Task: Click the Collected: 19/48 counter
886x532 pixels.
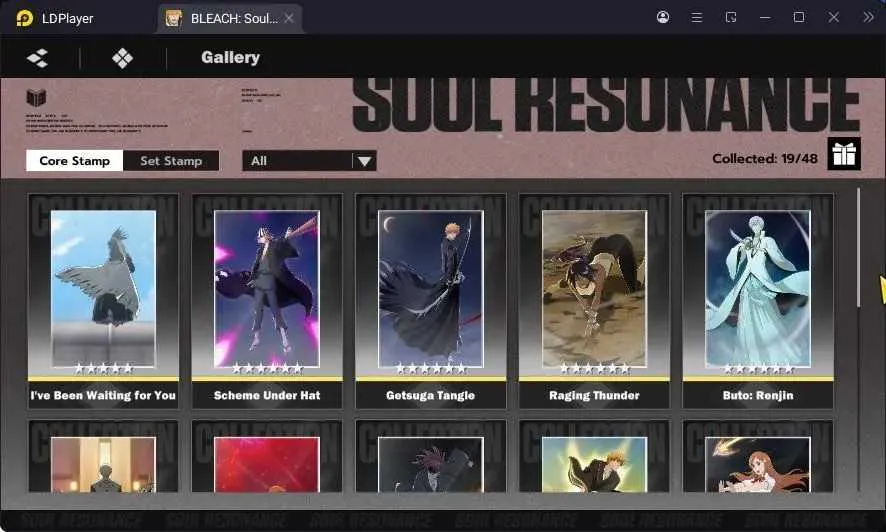Action: pos(765,159)
